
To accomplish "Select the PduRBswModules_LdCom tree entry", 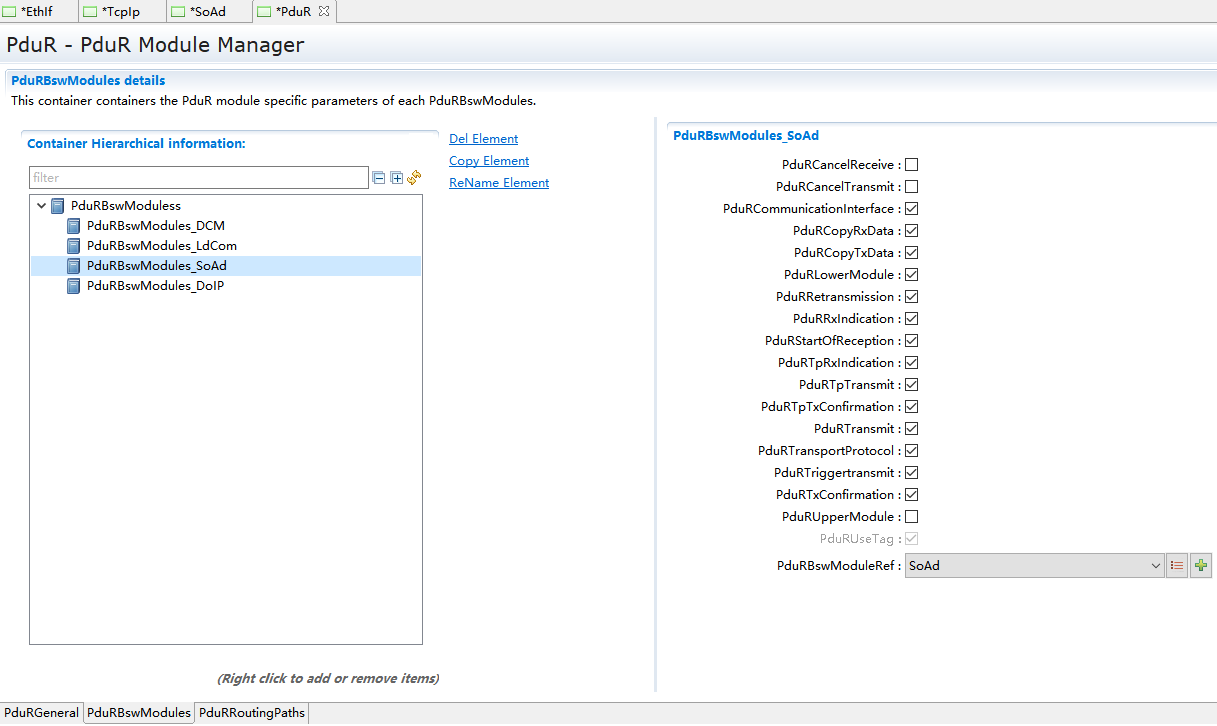I will click(x=161, y=246).
